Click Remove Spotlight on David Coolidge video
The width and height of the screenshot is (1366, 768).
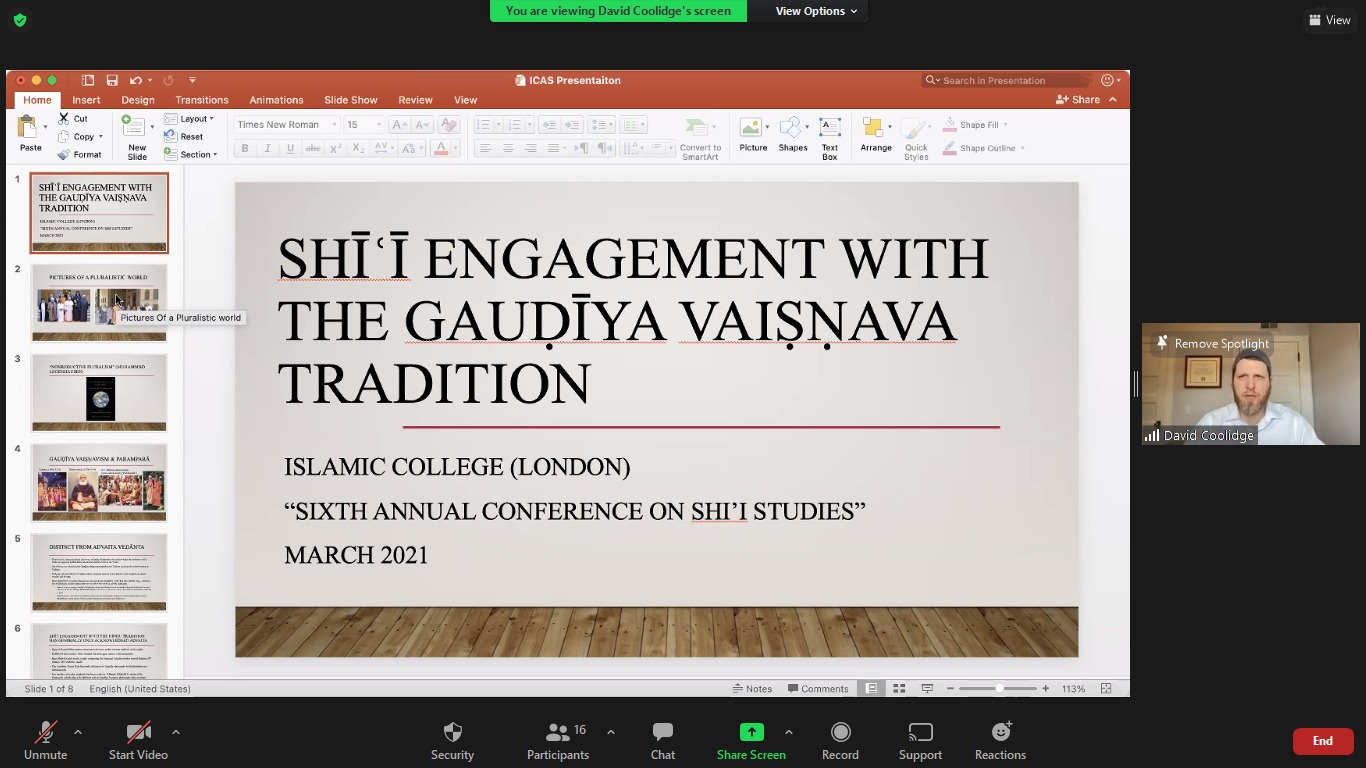tap(1212, 343)
